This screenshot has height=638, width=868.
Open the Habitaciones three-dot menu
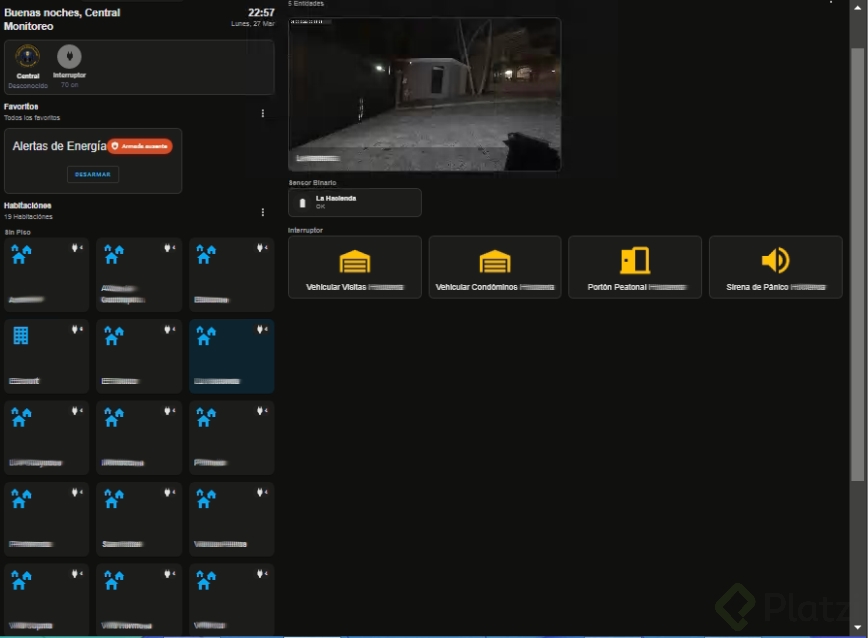[262, 212]
